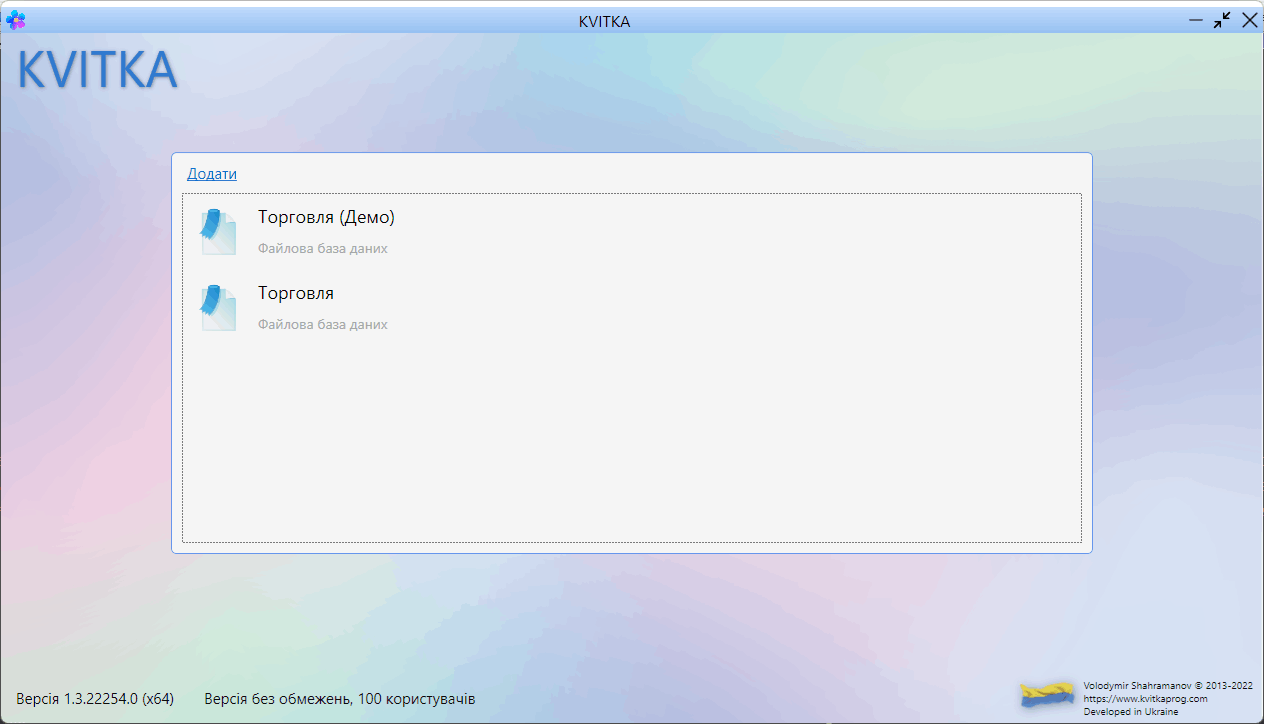Click the Ukrainian flag ribbon icon
This screenshot has width=1264, height=724.
coord(1047,694)
